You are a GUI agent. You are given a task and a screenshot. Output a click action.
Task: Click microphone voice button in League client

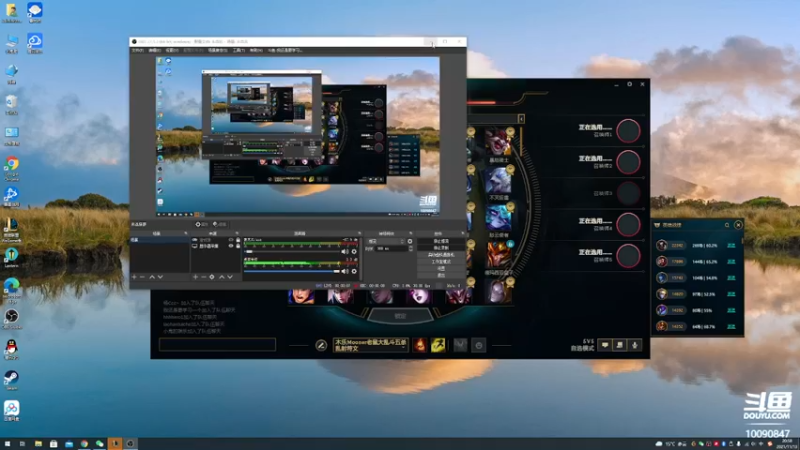pyautogui.click(x=635, y=345)
